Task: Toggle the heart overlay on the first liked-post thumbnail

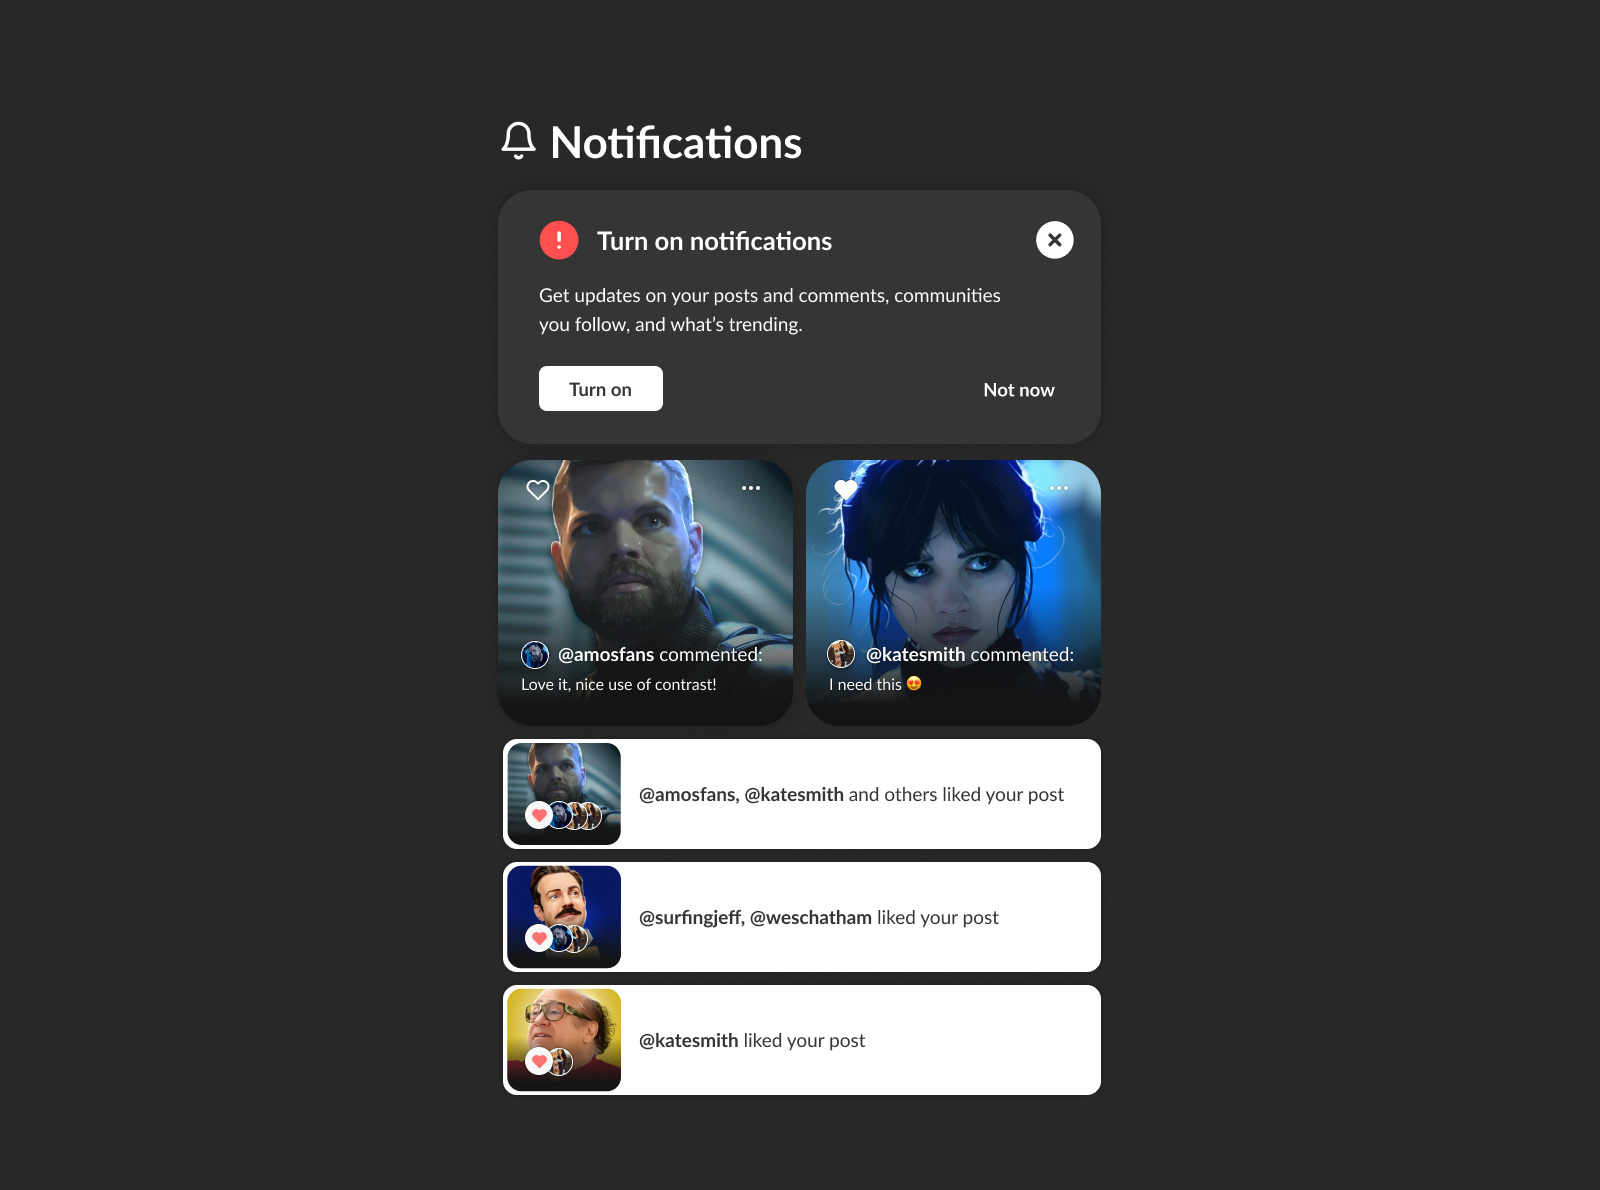Action: (x=540, y=816)
